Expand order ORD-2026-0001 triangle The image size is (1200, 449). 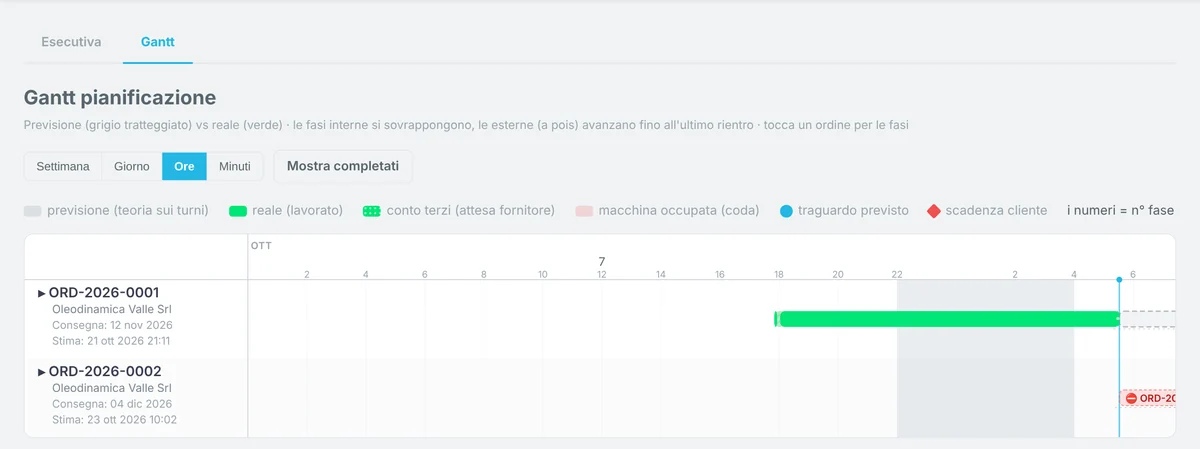(42, 293)
